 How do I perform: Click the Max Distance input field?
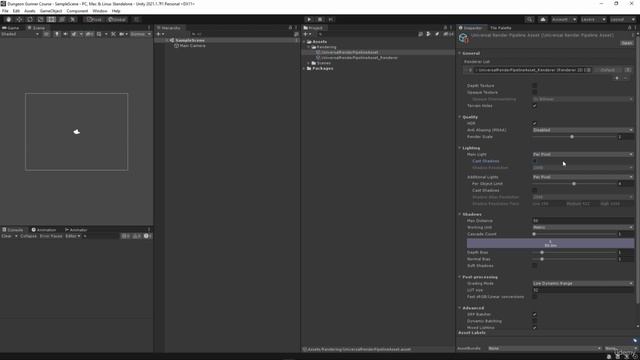(x=583, y=221)
